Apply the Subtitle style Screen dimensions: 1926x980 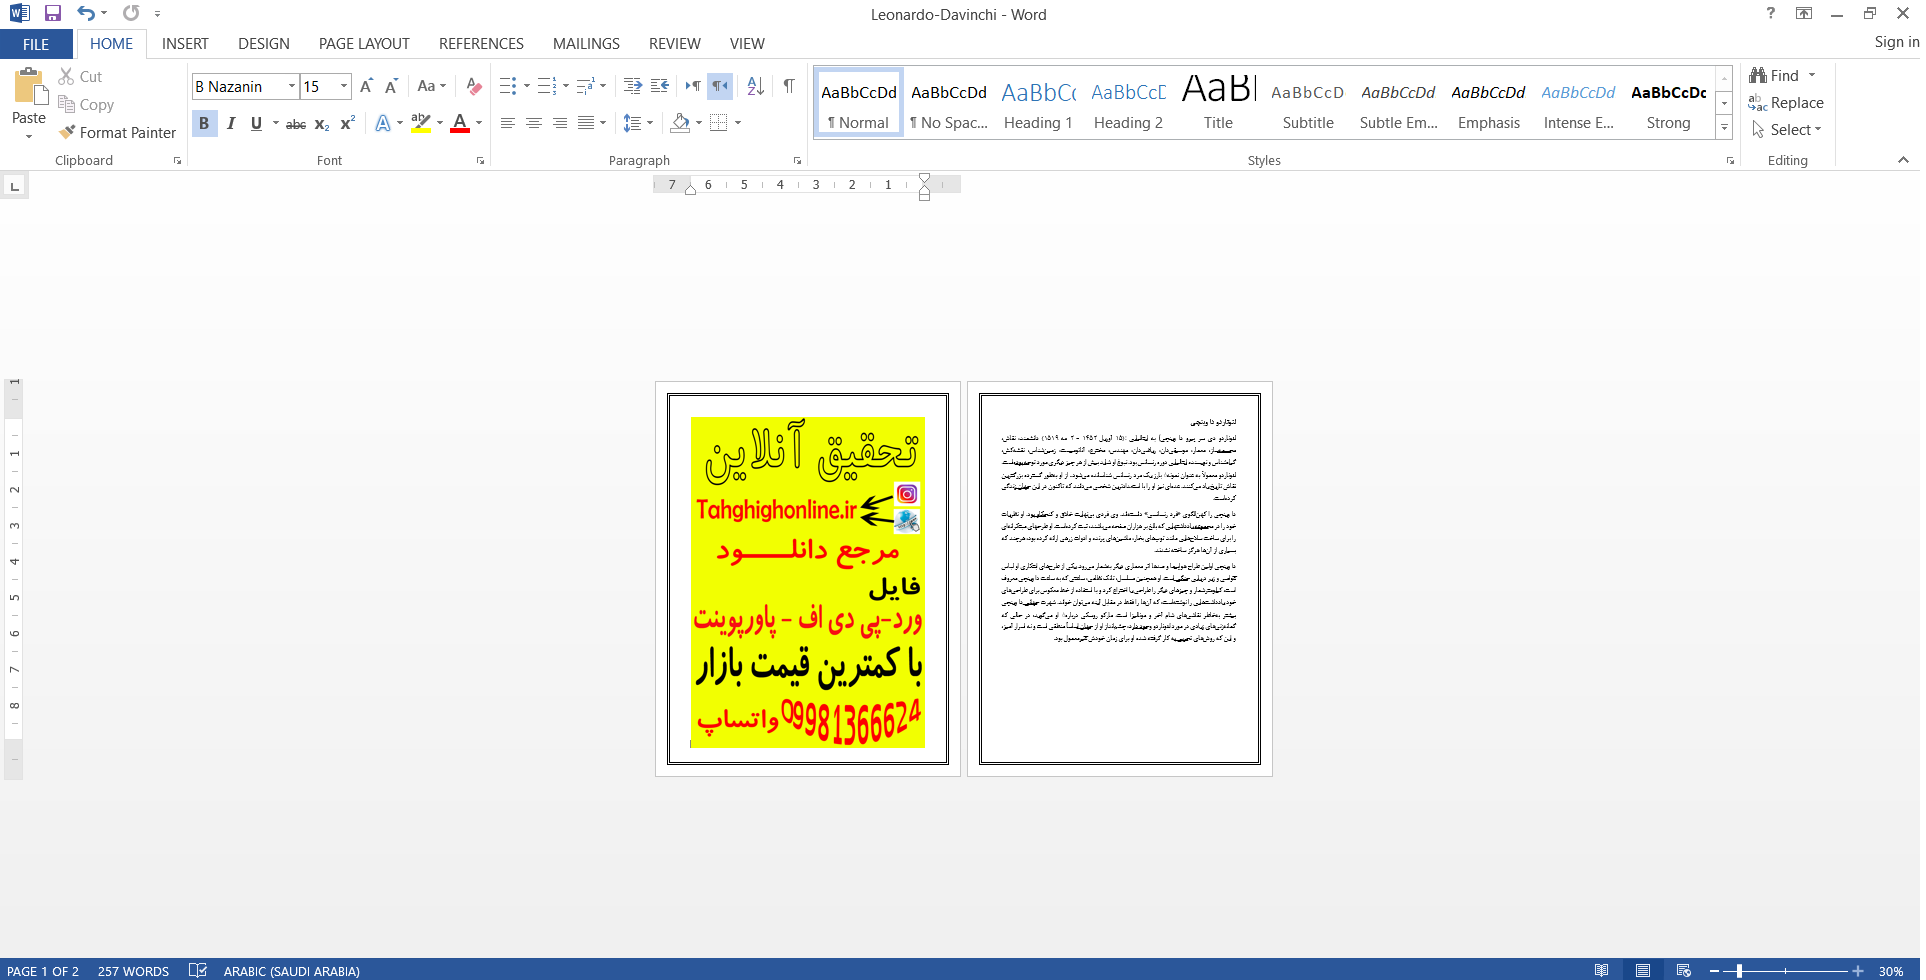point(1308,104)
